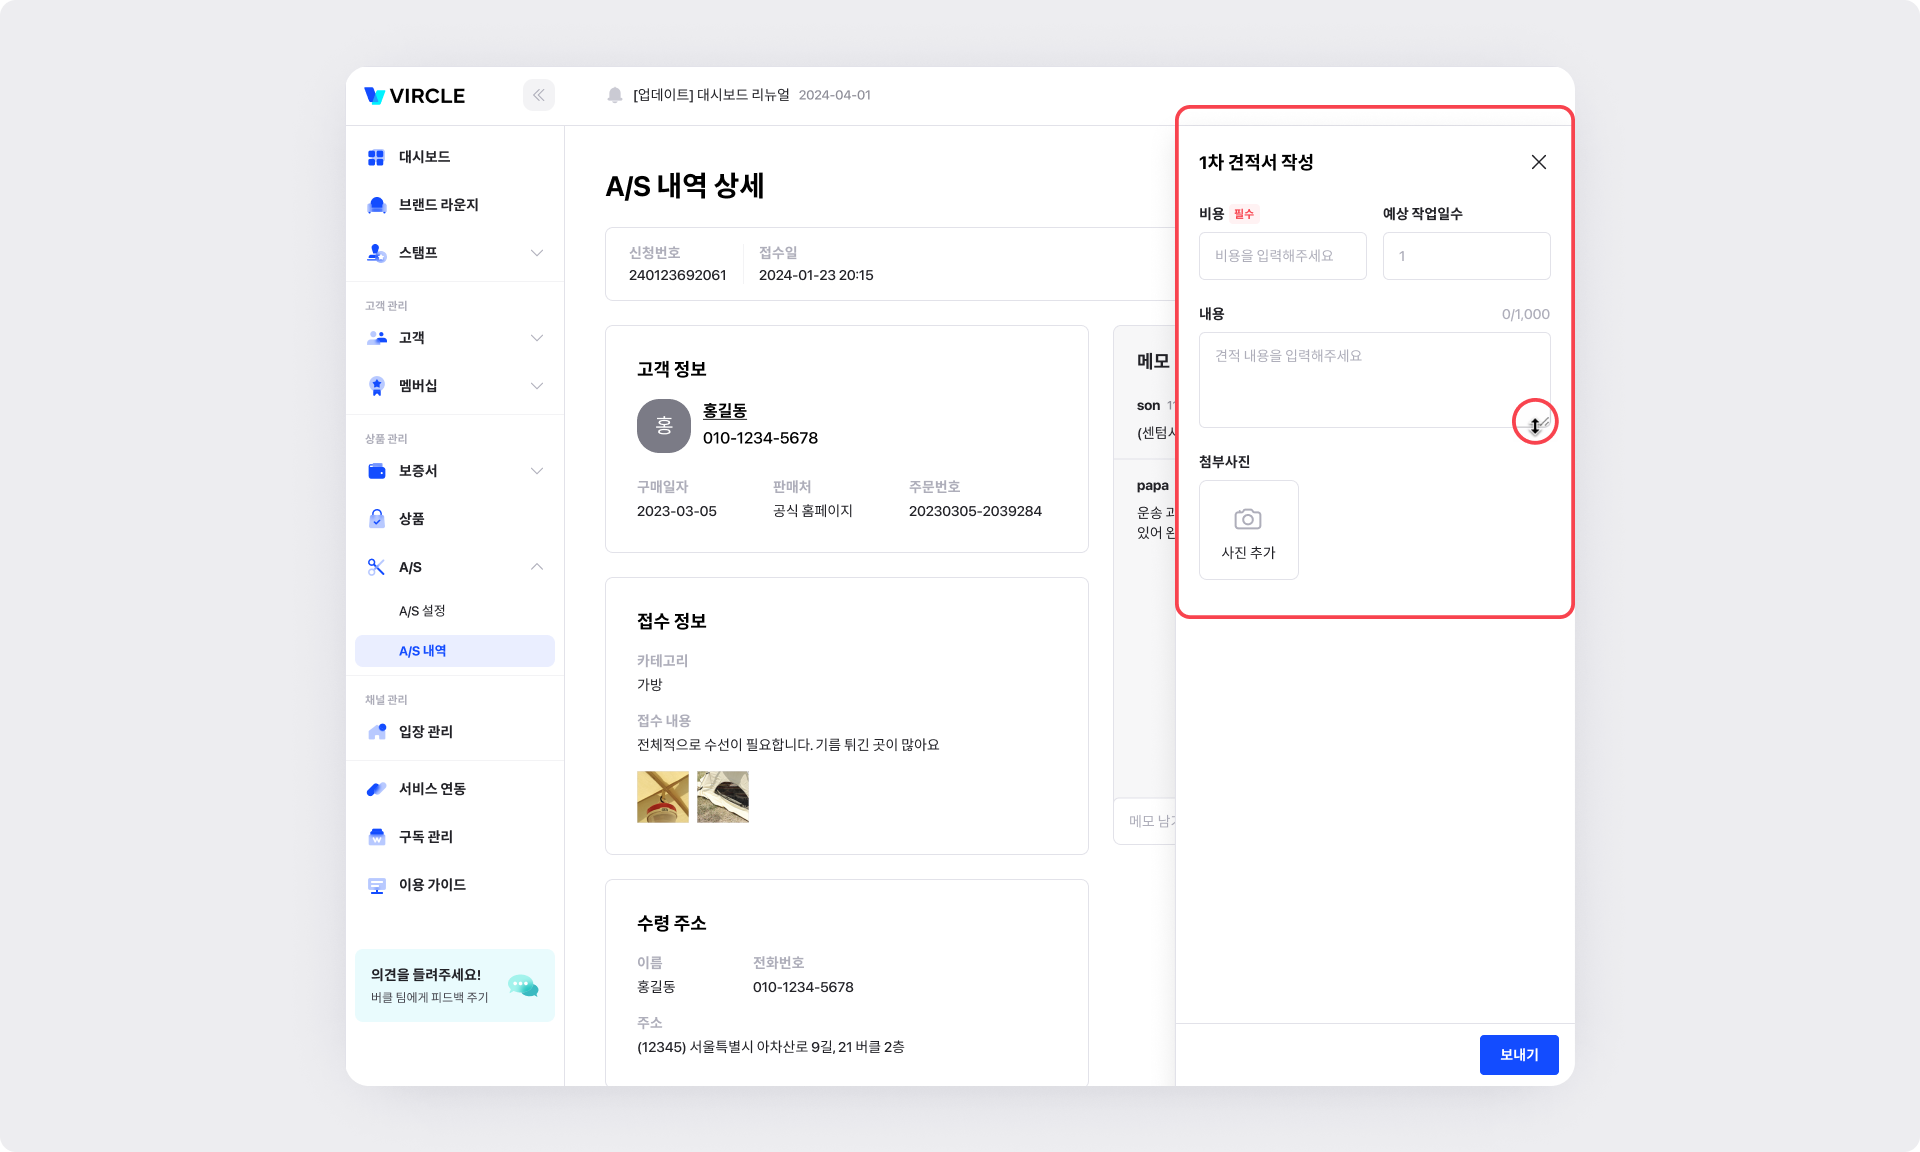
Task: Click the 홍 customer avatar
Action: 663,426
